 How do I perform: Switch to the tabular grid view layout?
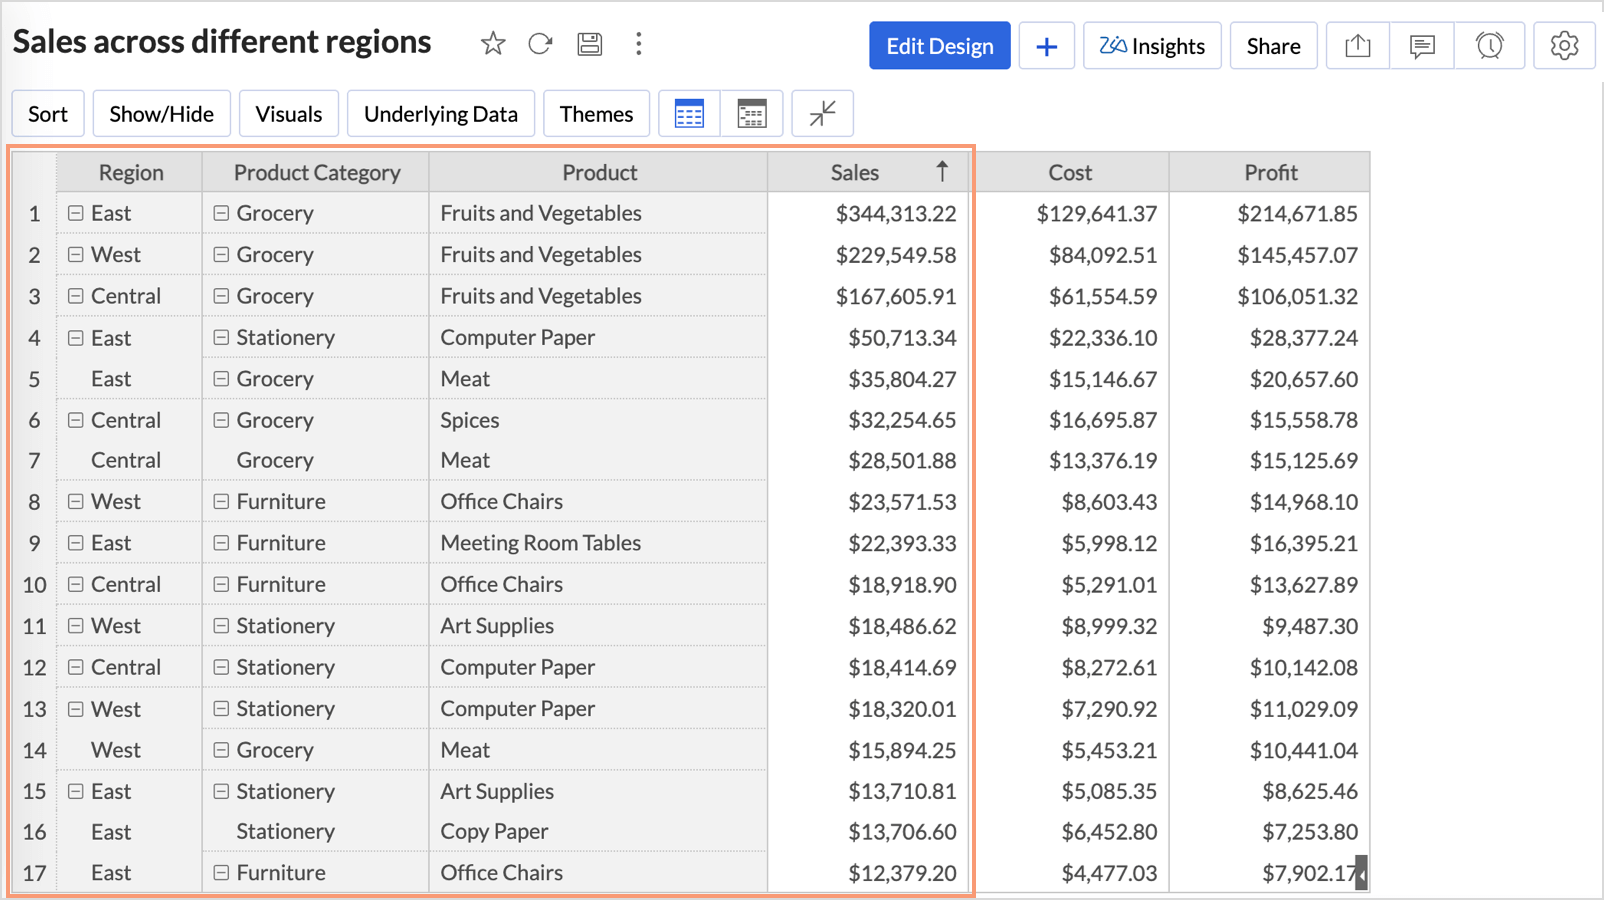[x=689, y=114]
